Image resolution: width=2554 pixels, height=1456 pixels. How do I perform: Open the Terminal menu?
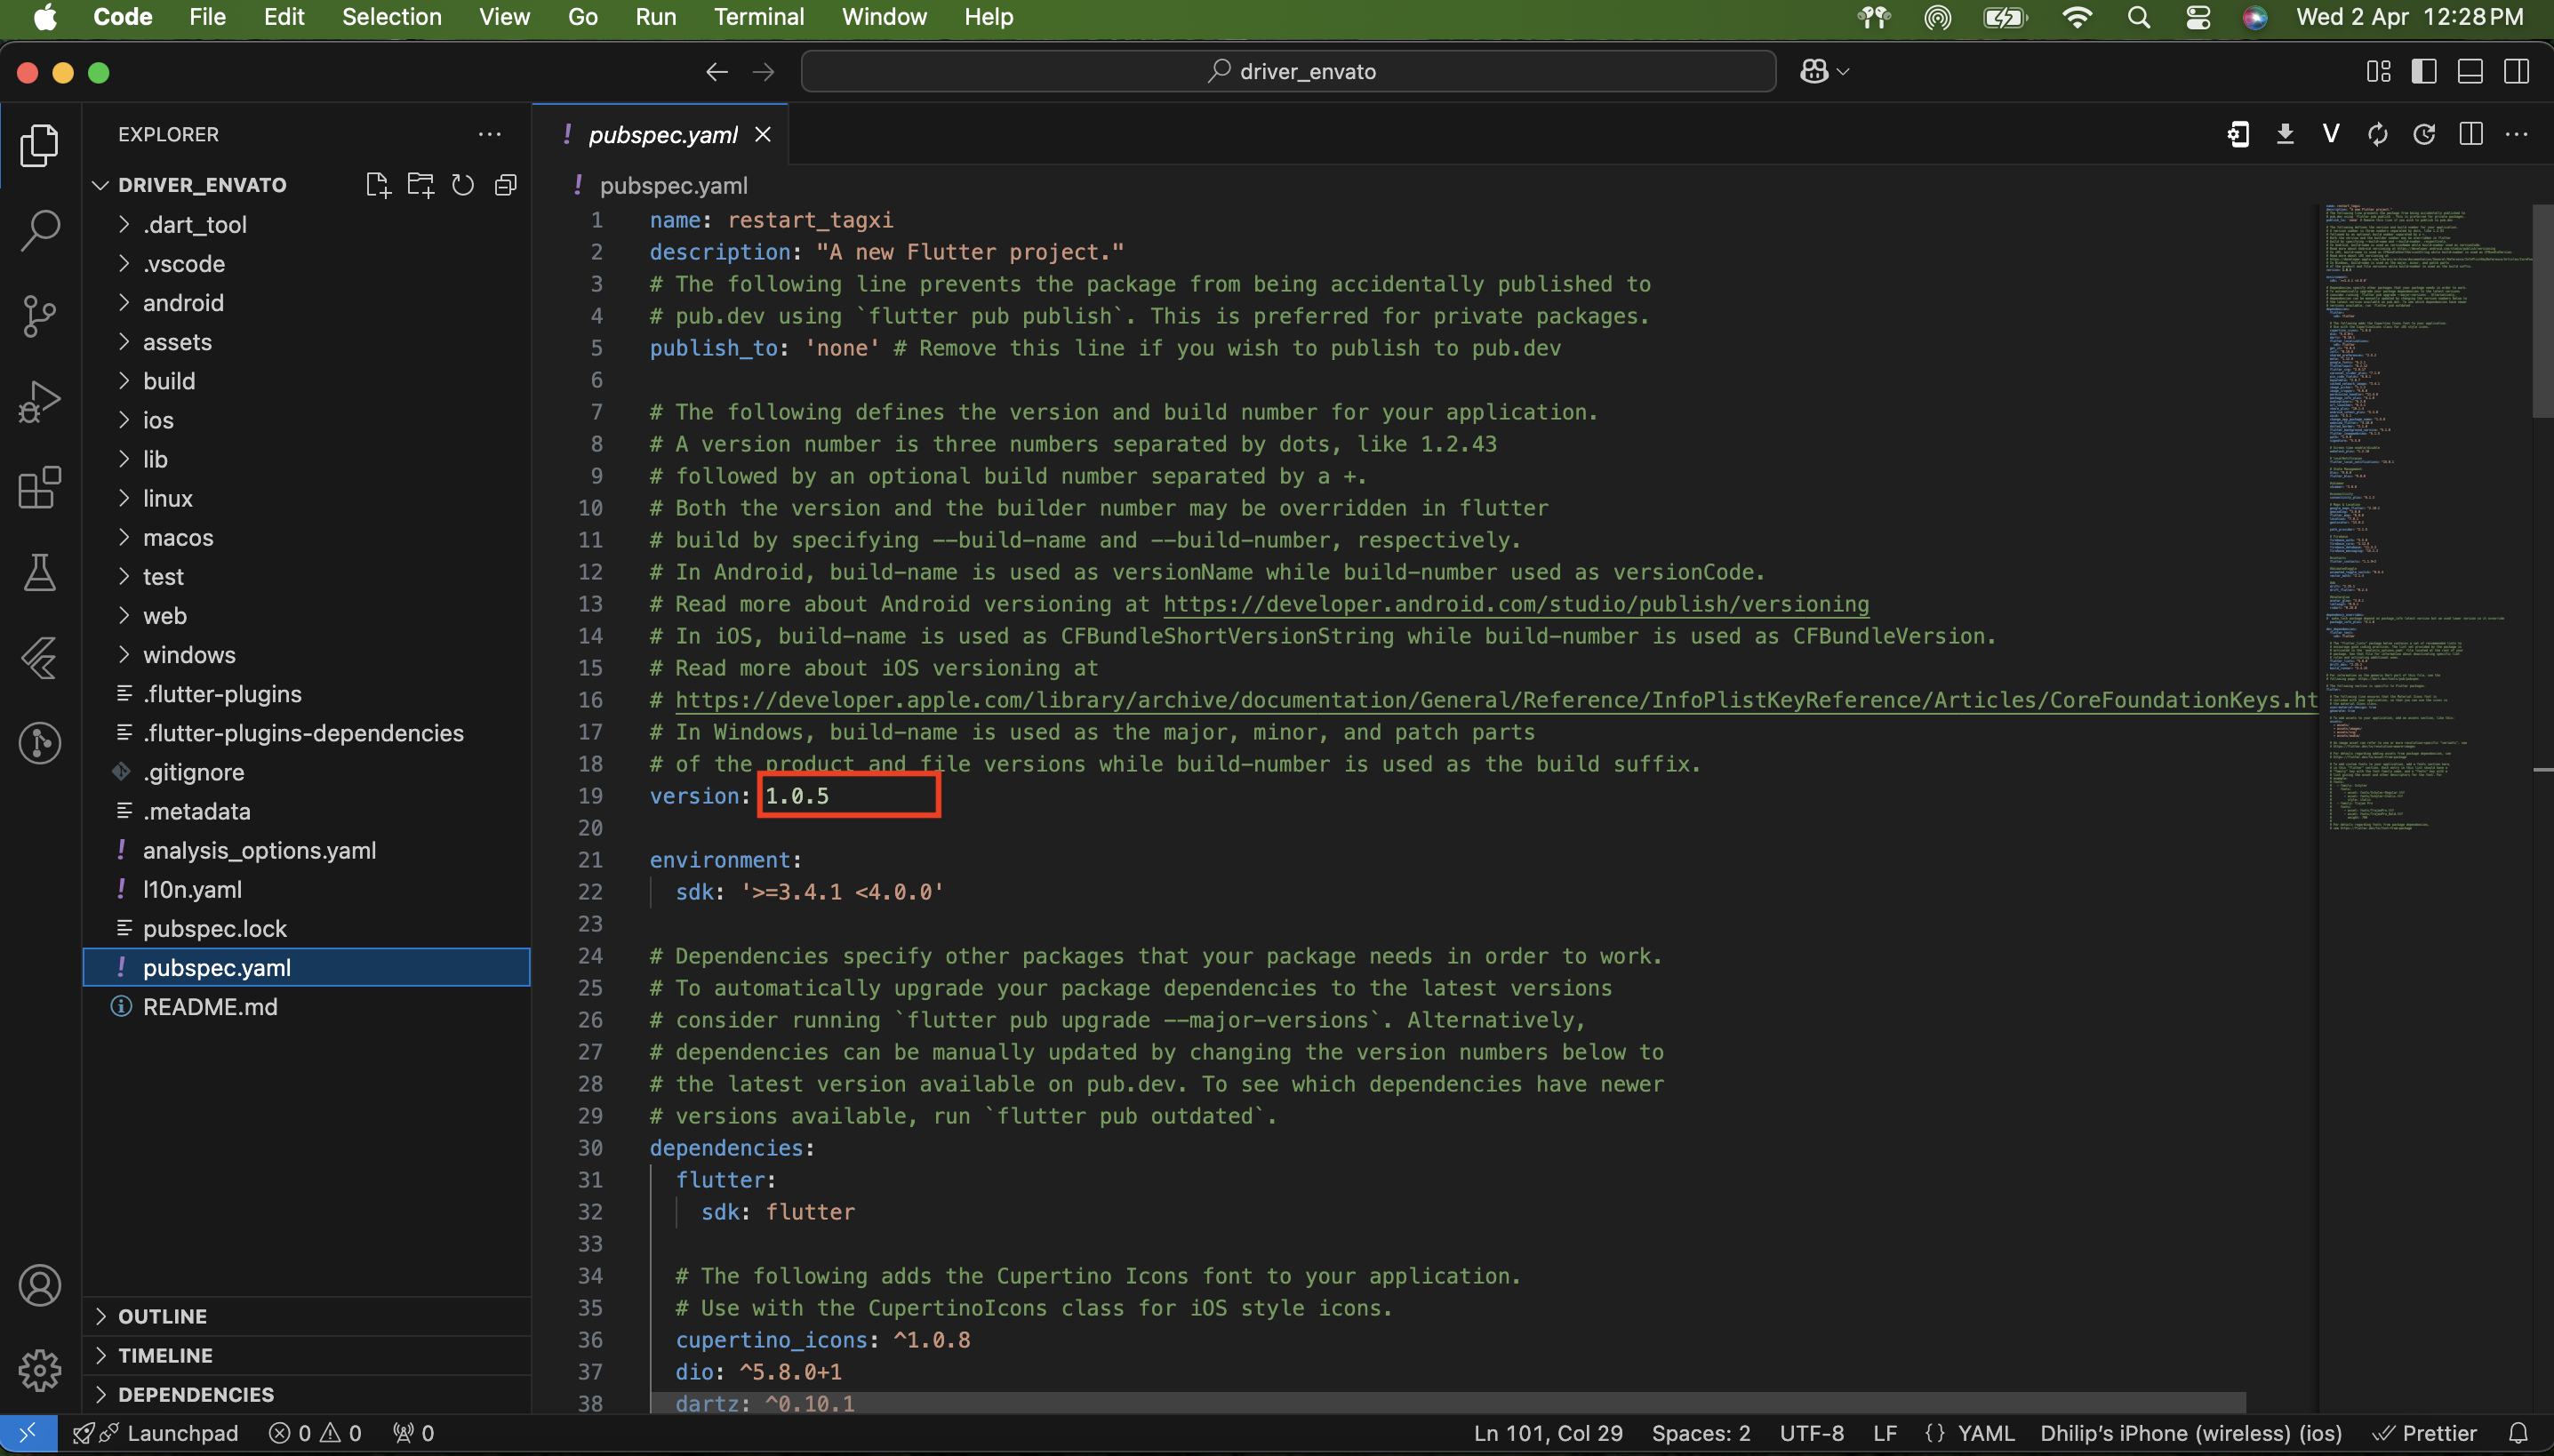[758, 17]
